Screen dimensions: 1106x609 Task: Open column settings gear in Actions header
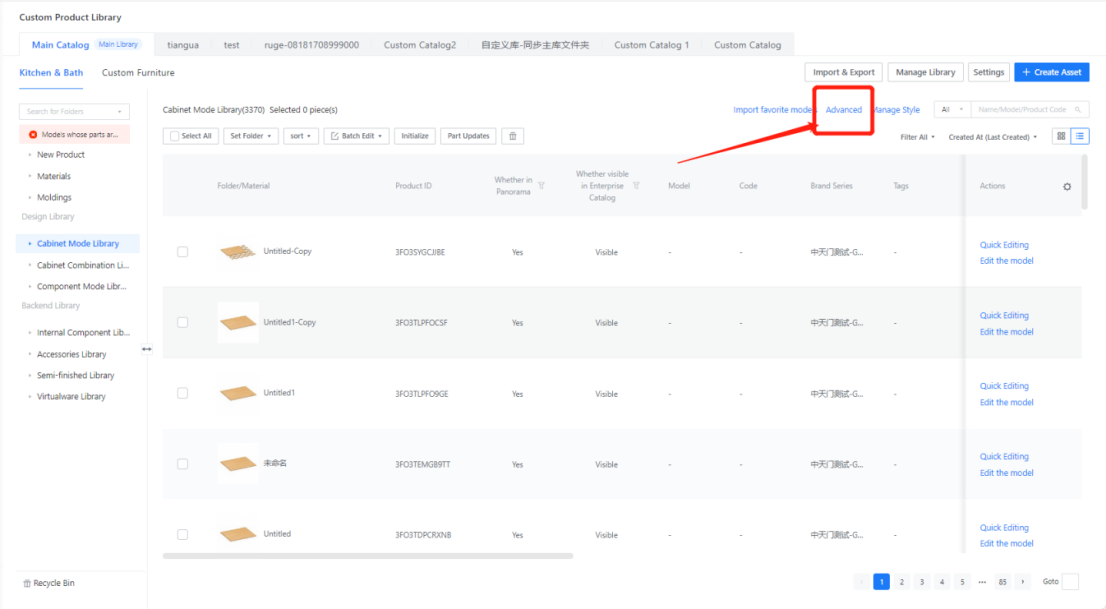(x=1066, y=187)
